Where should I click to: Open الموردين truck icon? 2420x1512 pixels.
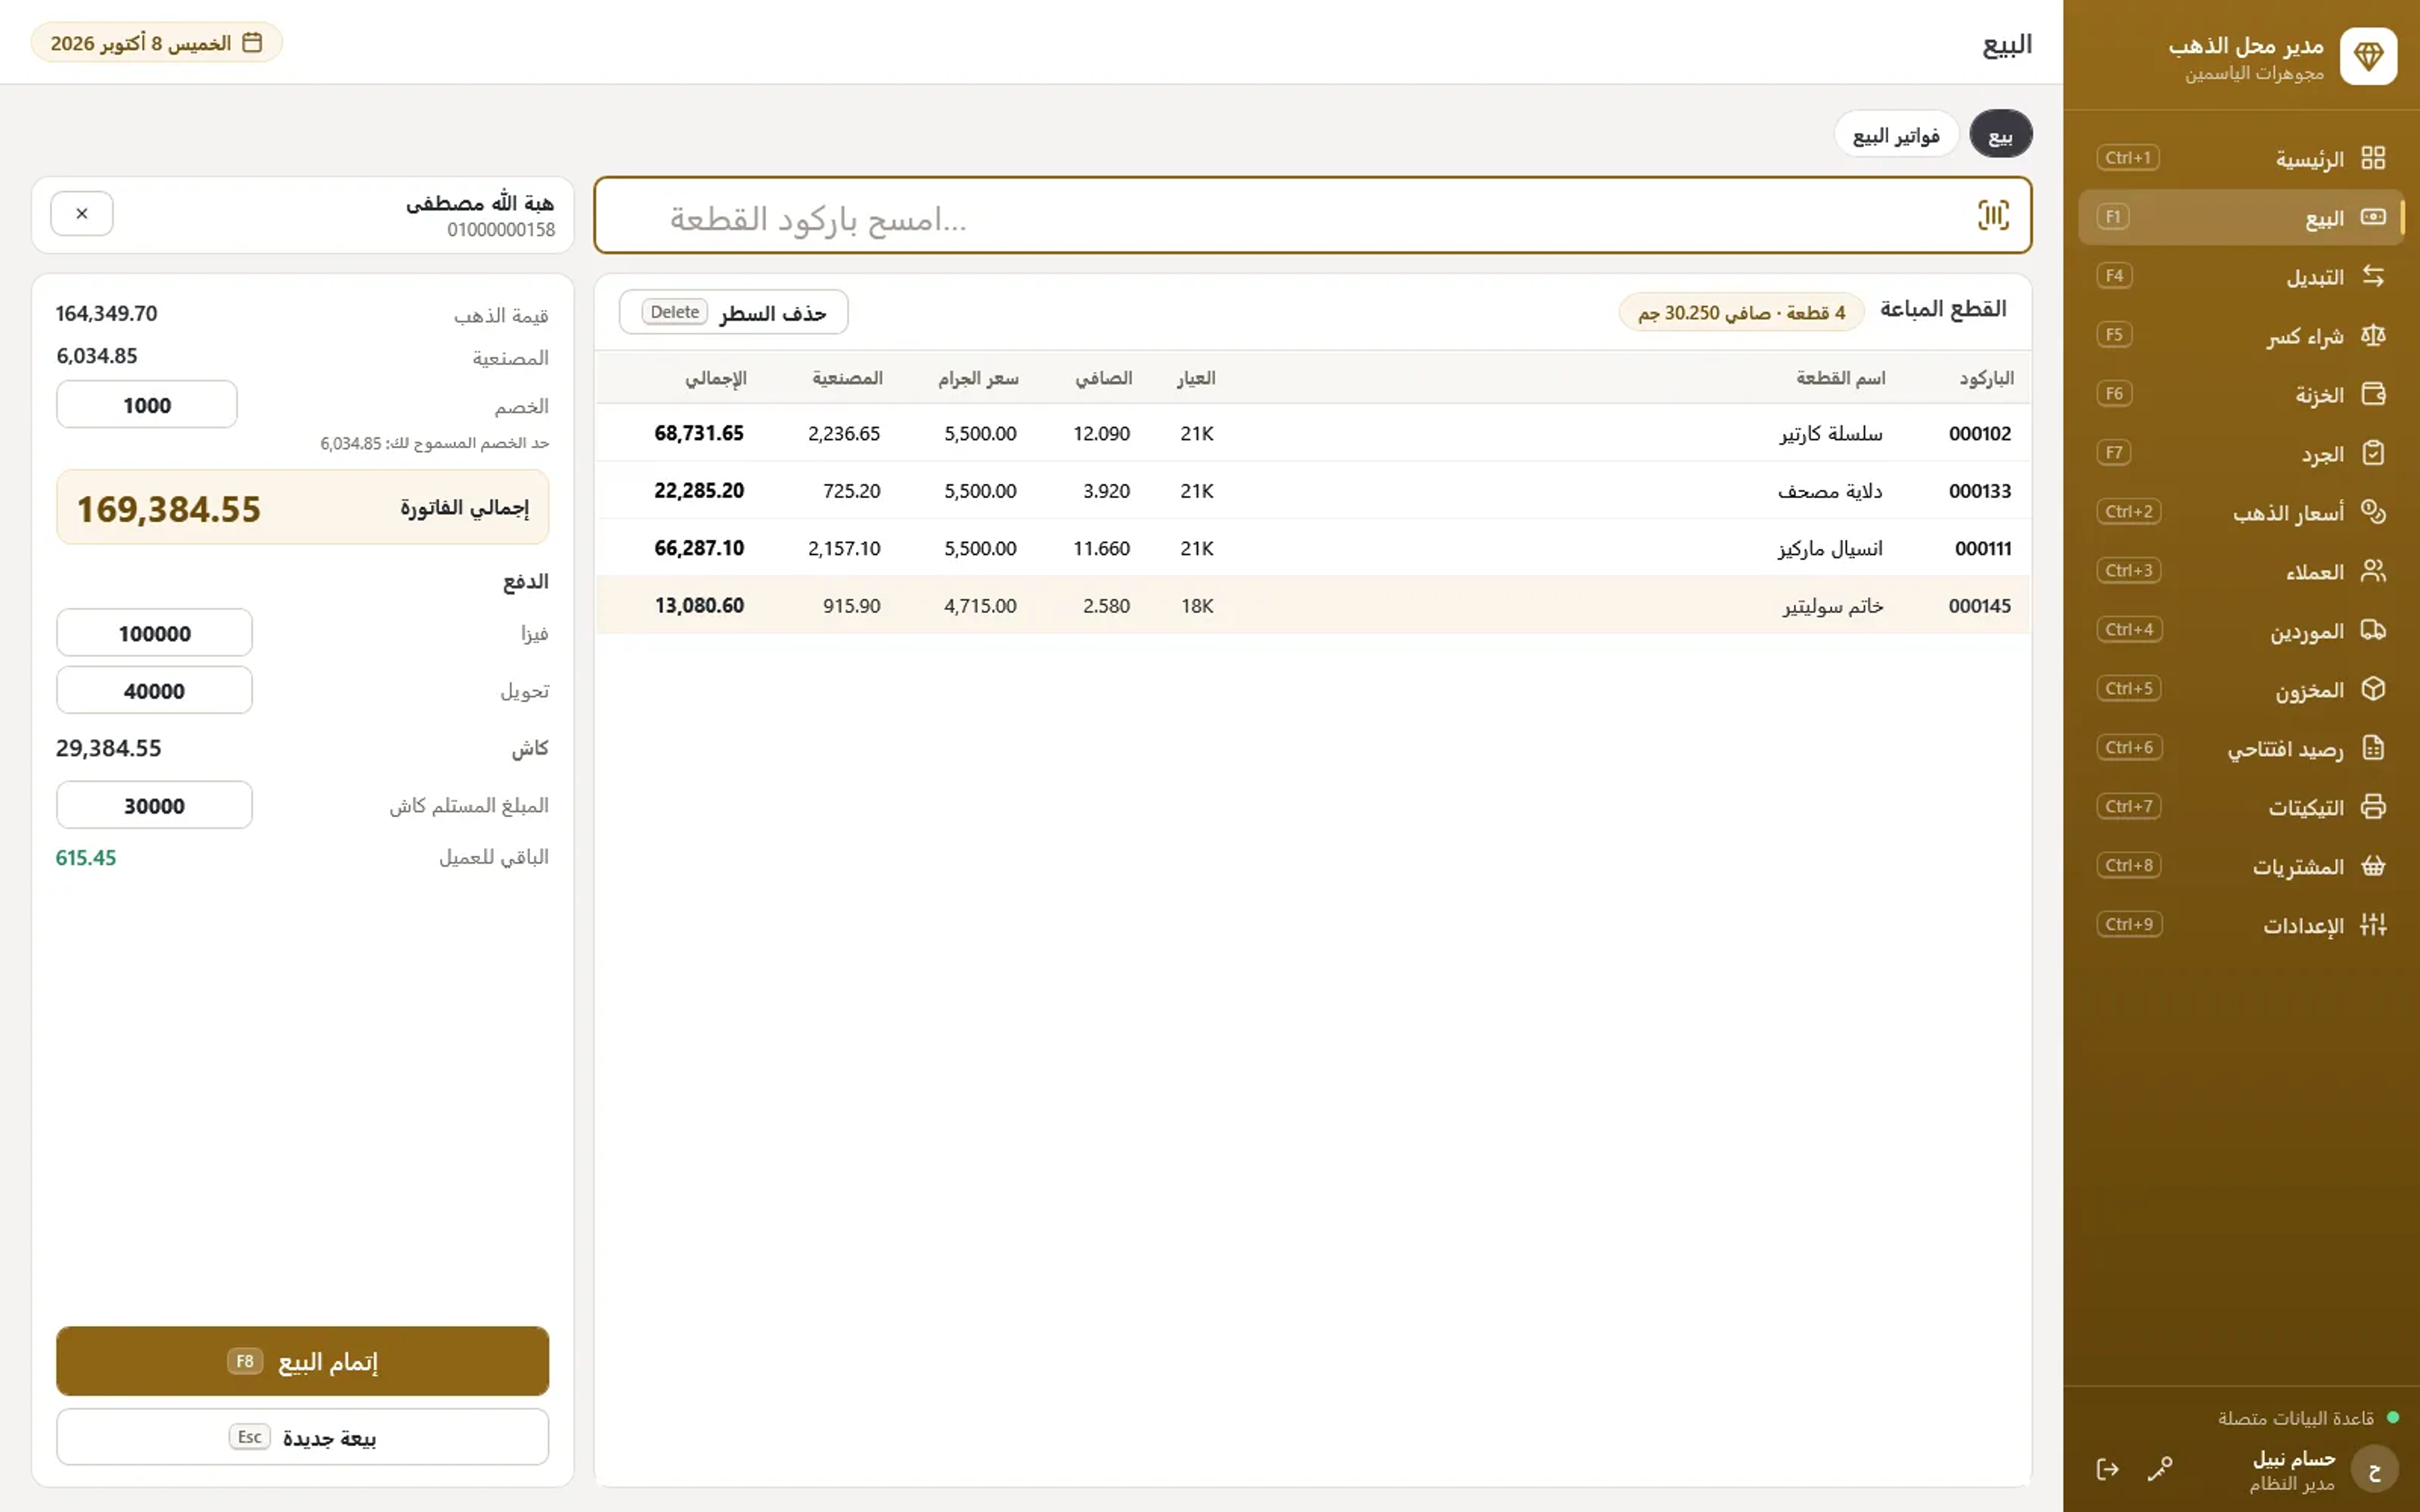(2373, 630)
